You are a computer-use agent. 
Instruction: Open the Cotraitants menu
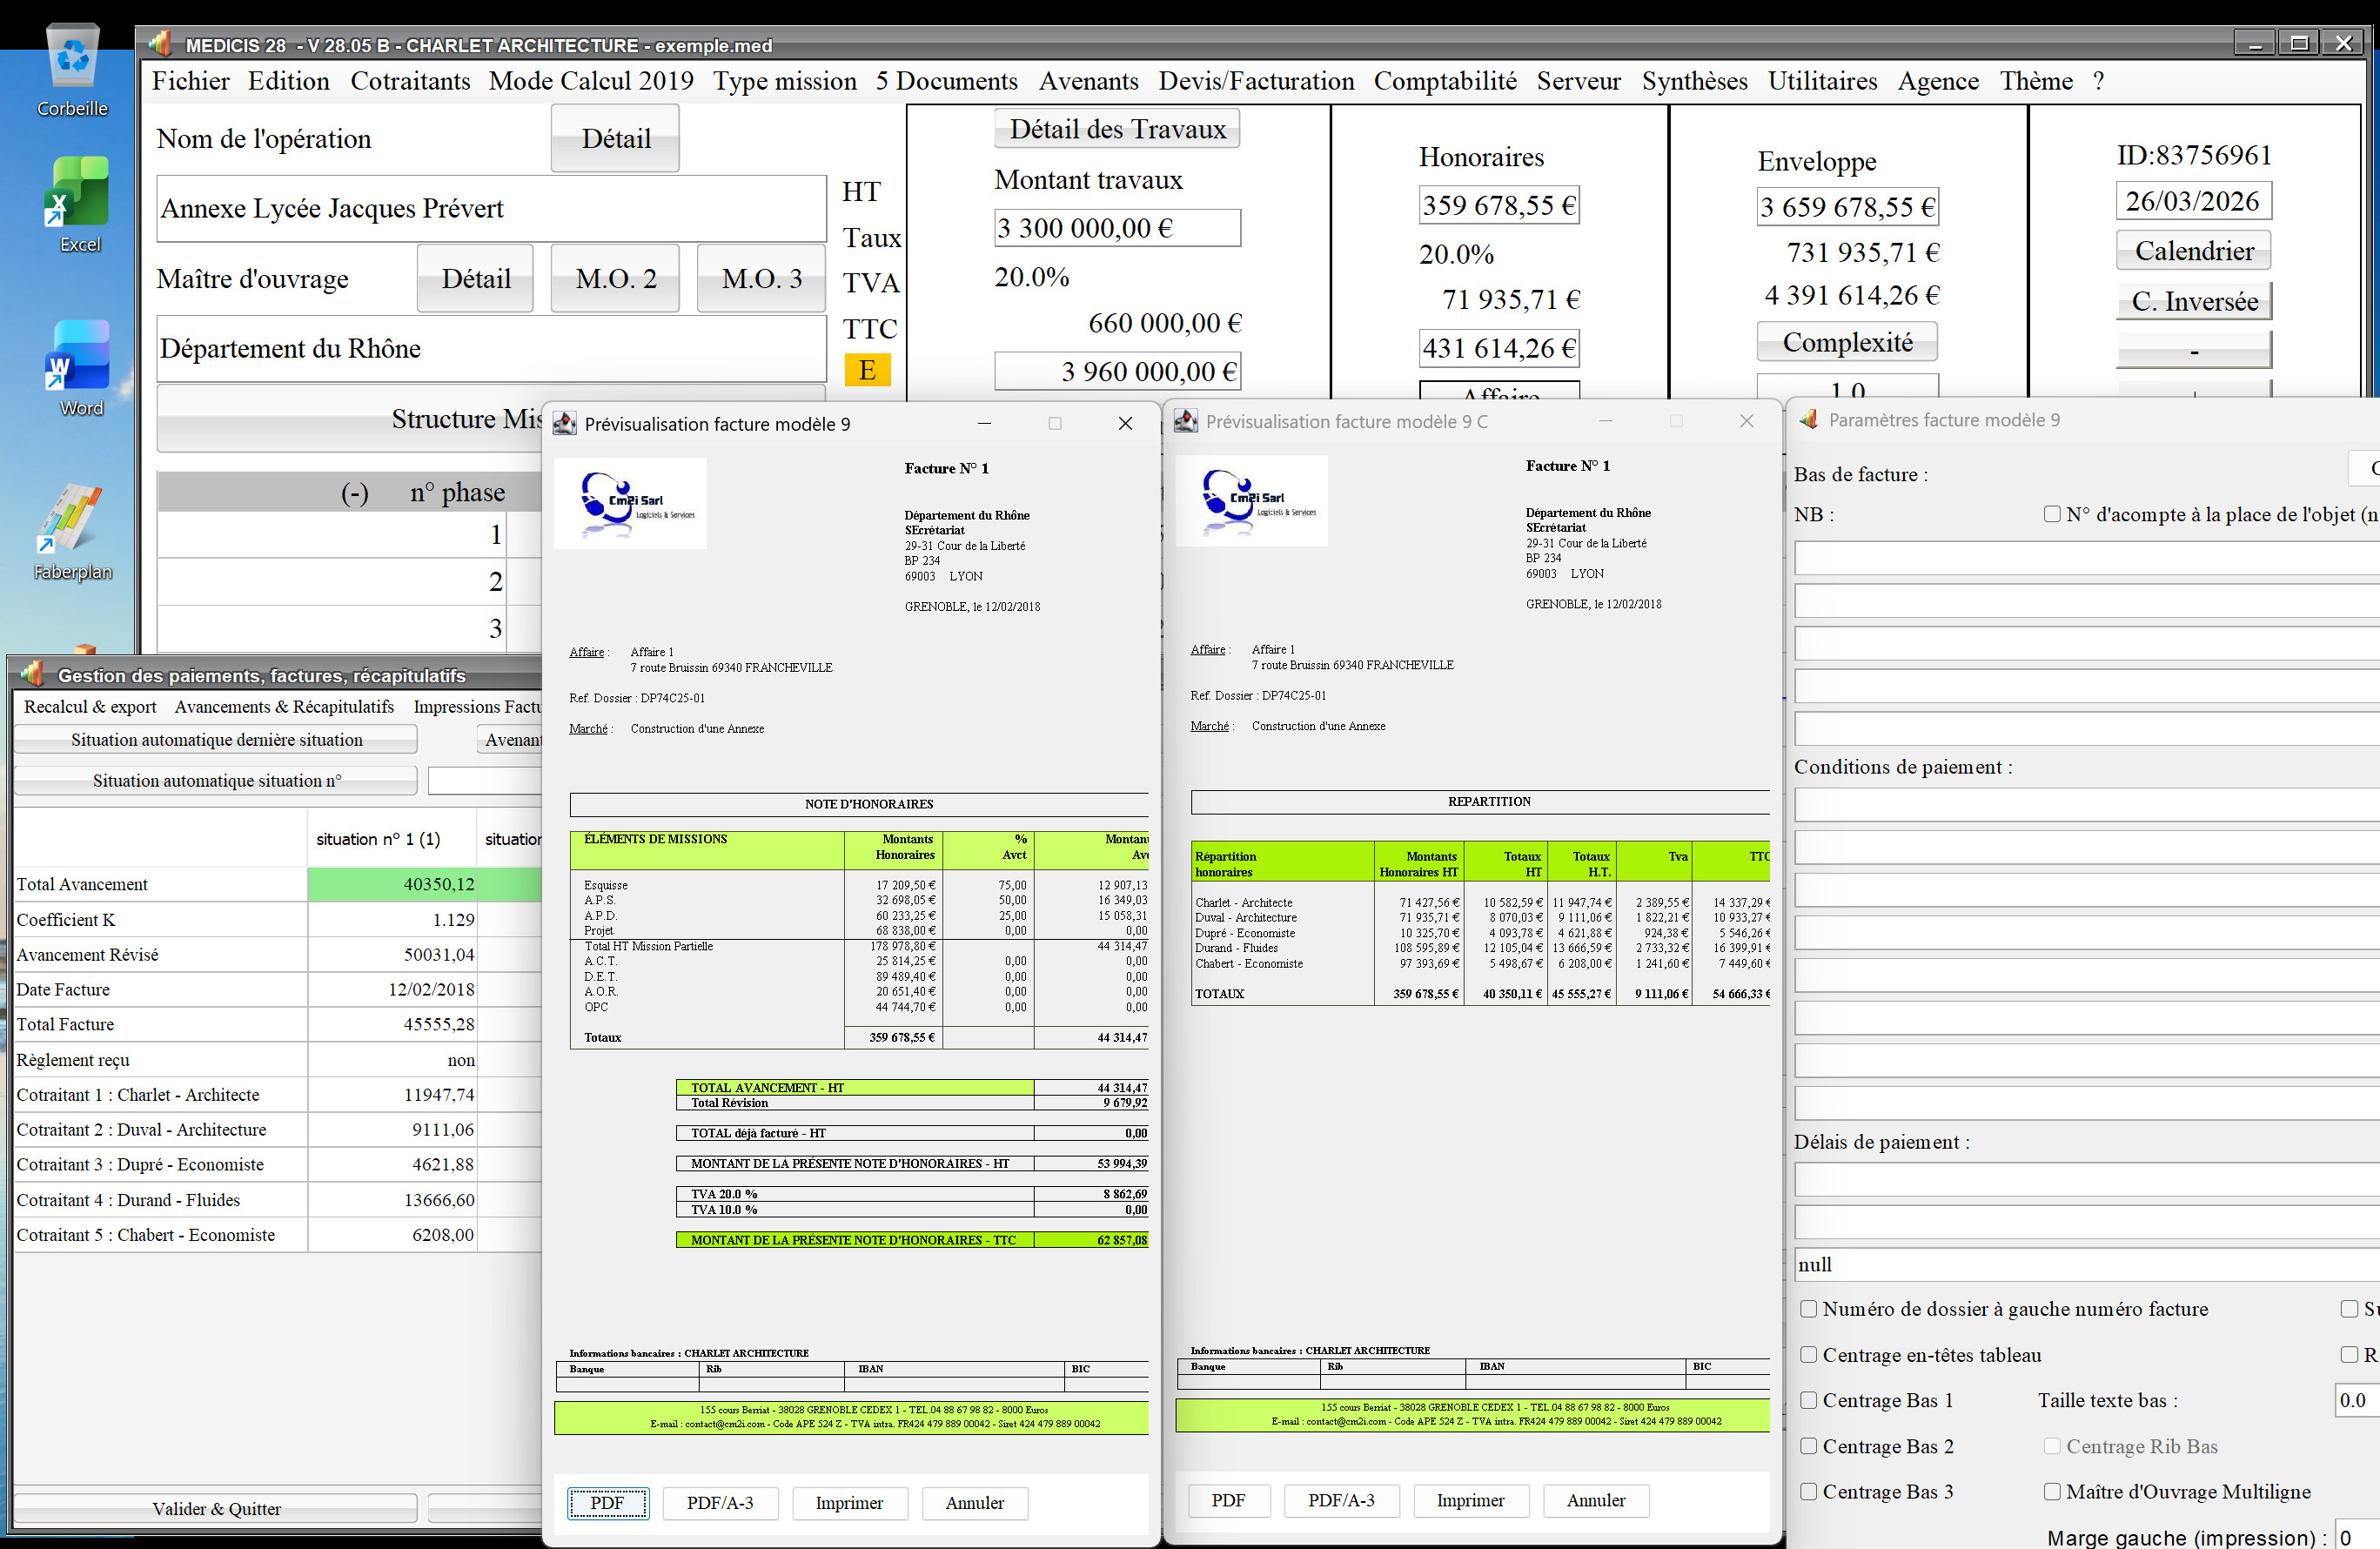(x=410, y=81)
